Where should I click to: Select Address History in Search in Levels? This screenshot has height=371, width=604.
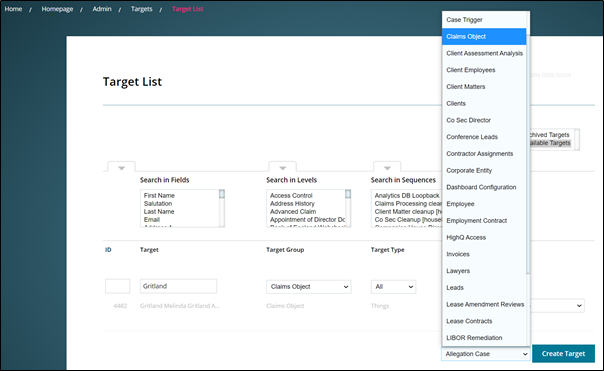[292, 204]
